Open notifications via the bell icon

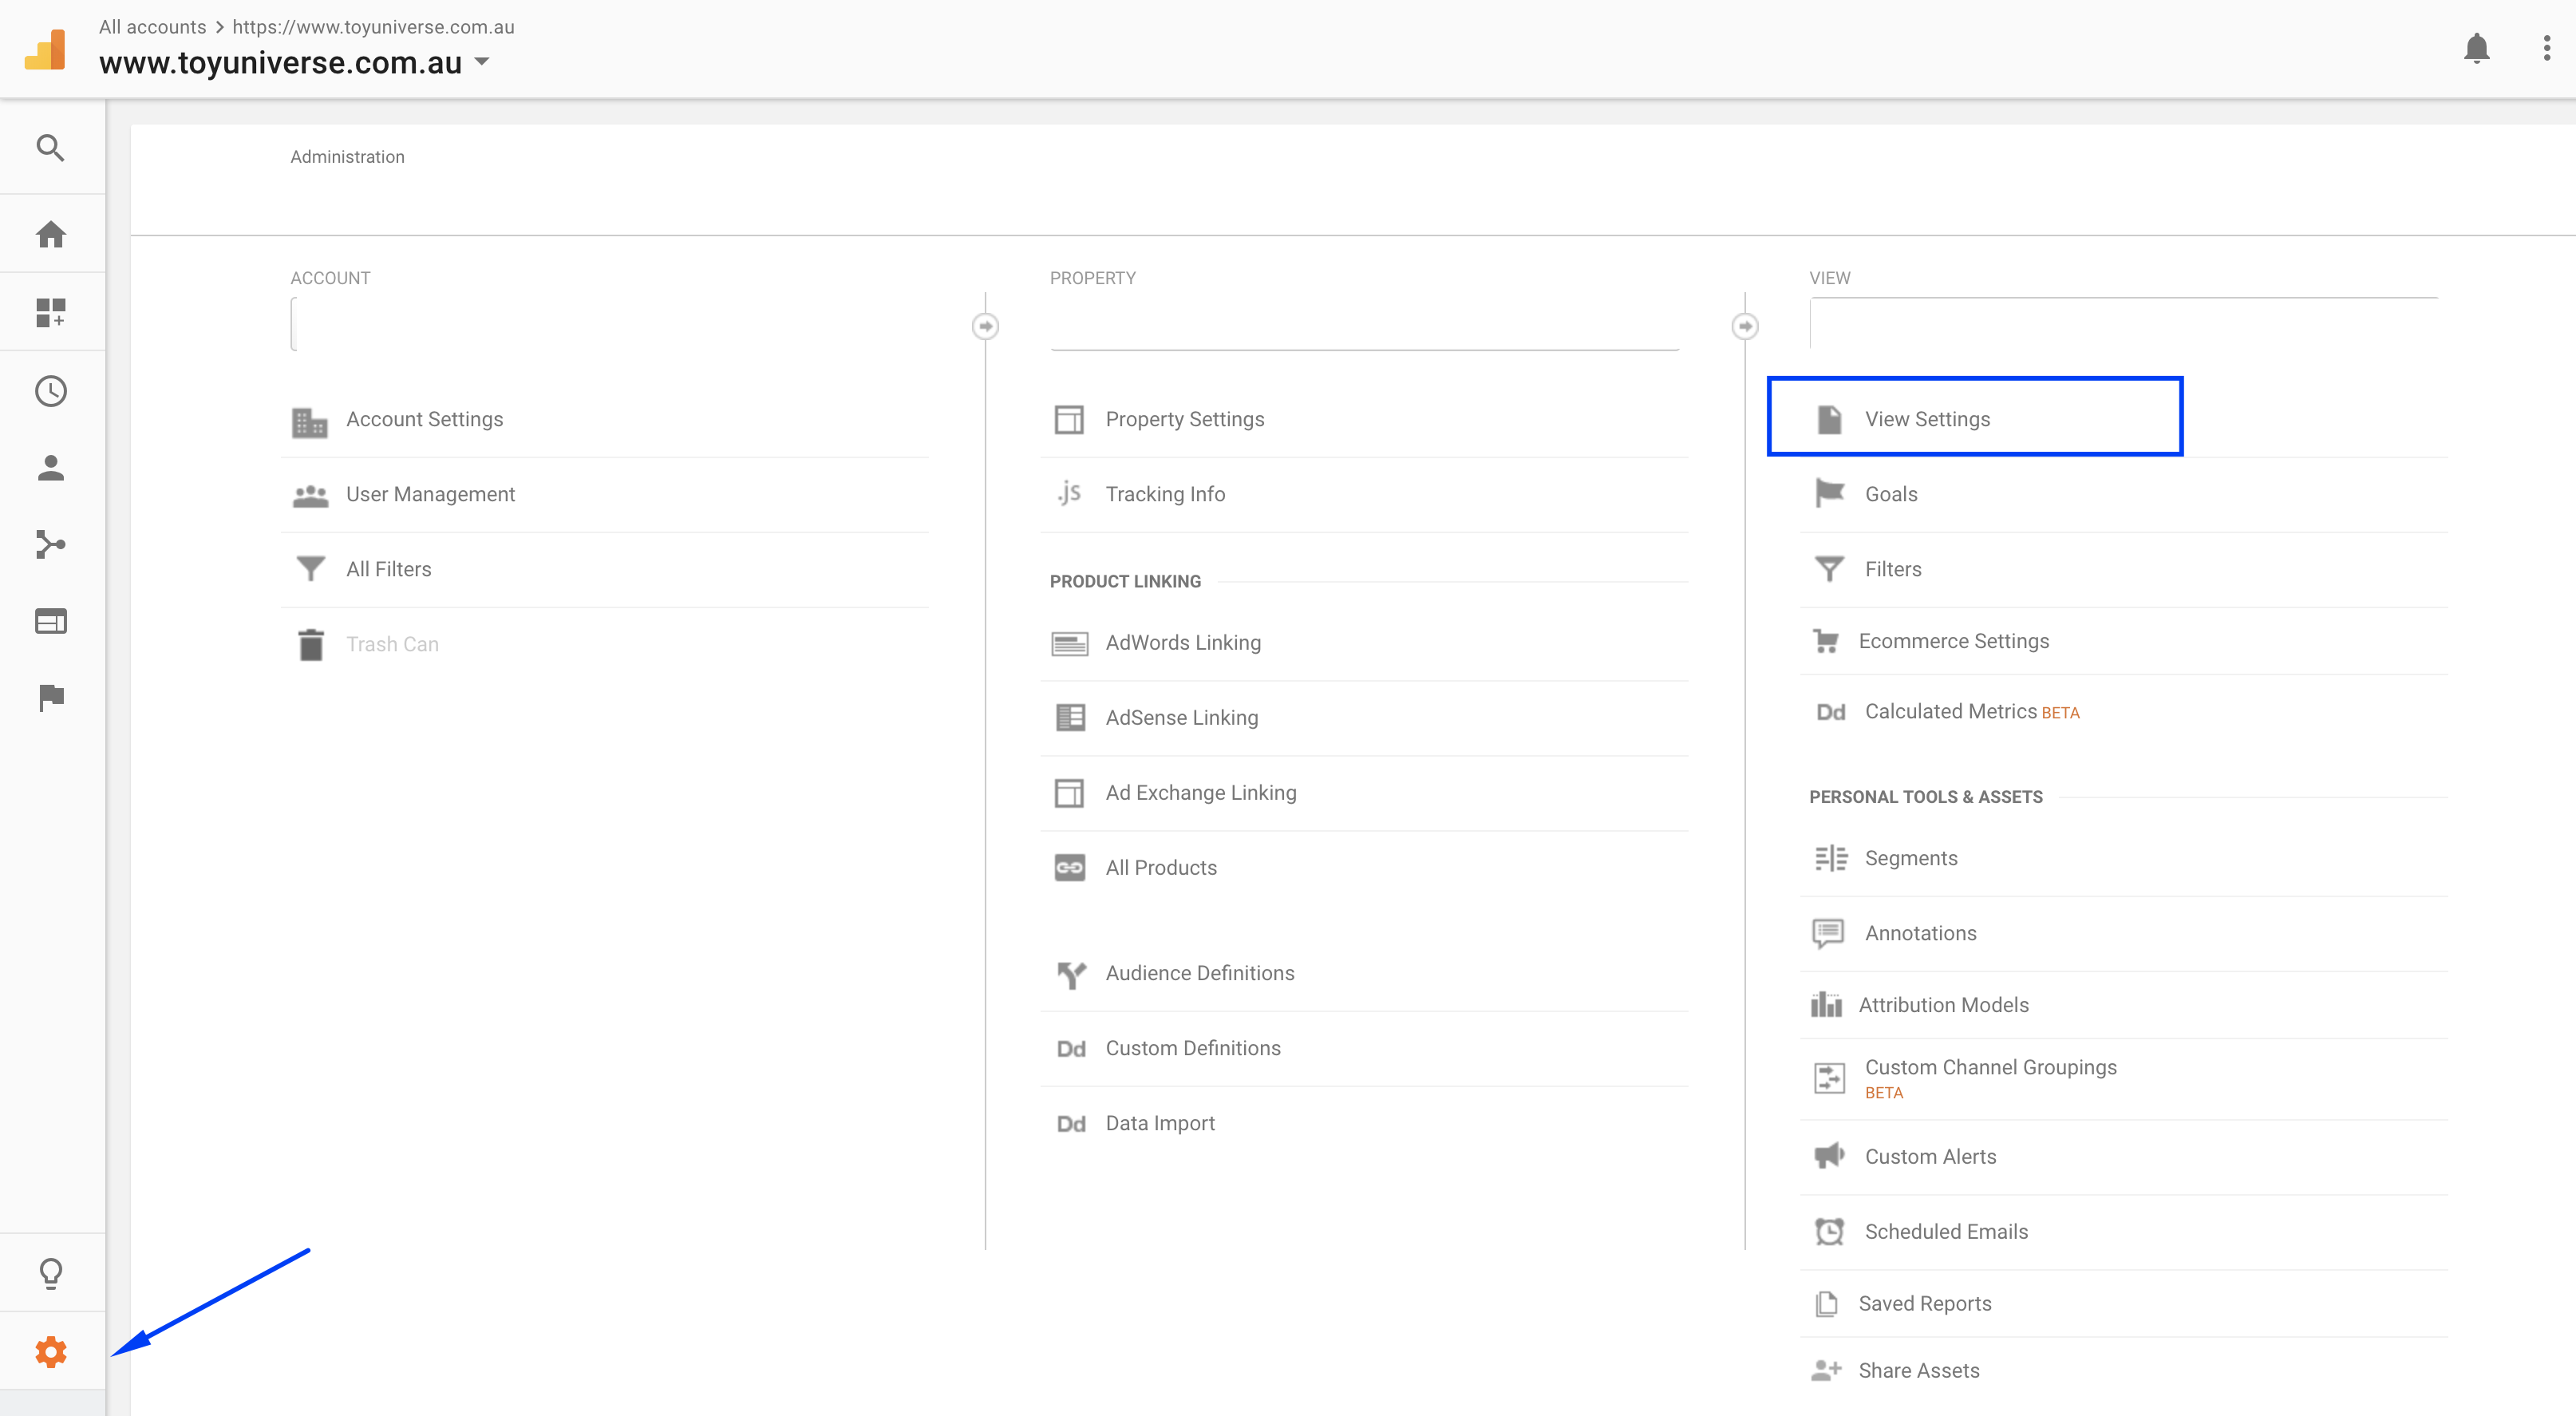point(2477,48)
